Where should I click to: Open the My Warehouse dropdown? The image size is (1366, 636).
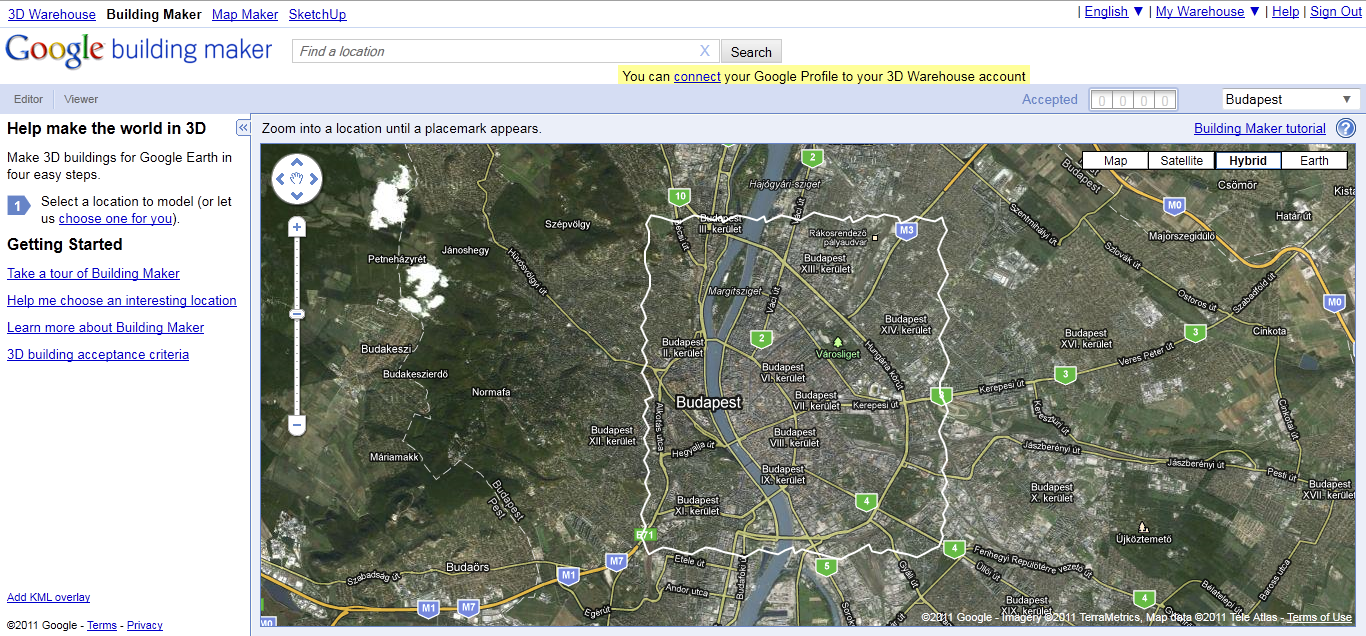pyautogui.click(x=1208, y=12)
